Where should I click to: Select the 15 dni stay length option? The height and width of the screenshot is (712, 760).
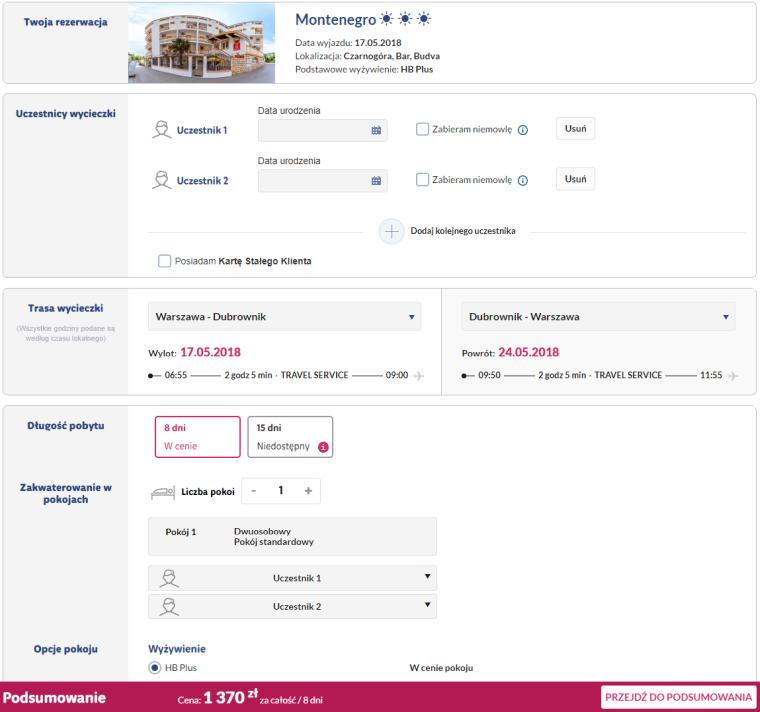tap(290, 437)
